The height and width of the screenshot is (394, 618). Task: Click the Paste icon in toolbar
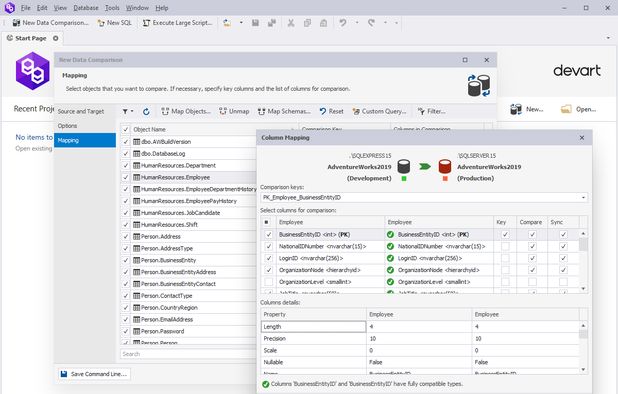(x=324, y=23)
